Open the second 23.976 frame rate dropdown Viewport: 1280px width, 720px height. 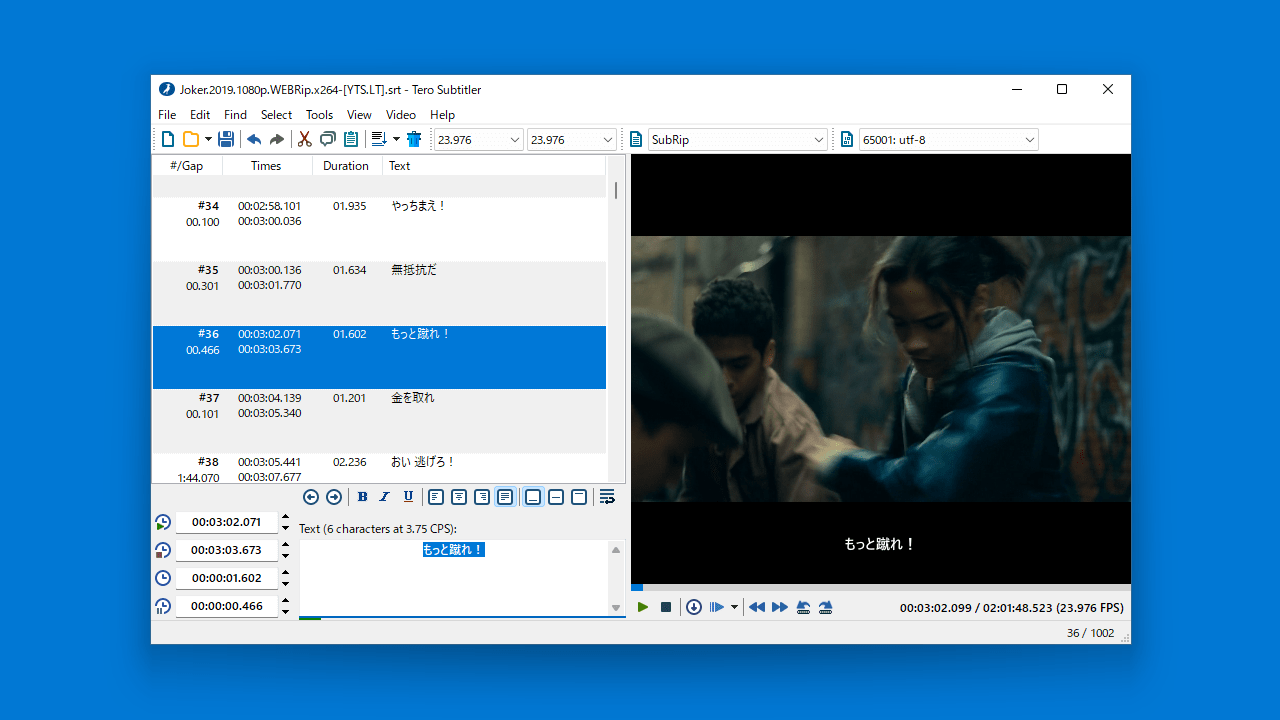[572, 140]
